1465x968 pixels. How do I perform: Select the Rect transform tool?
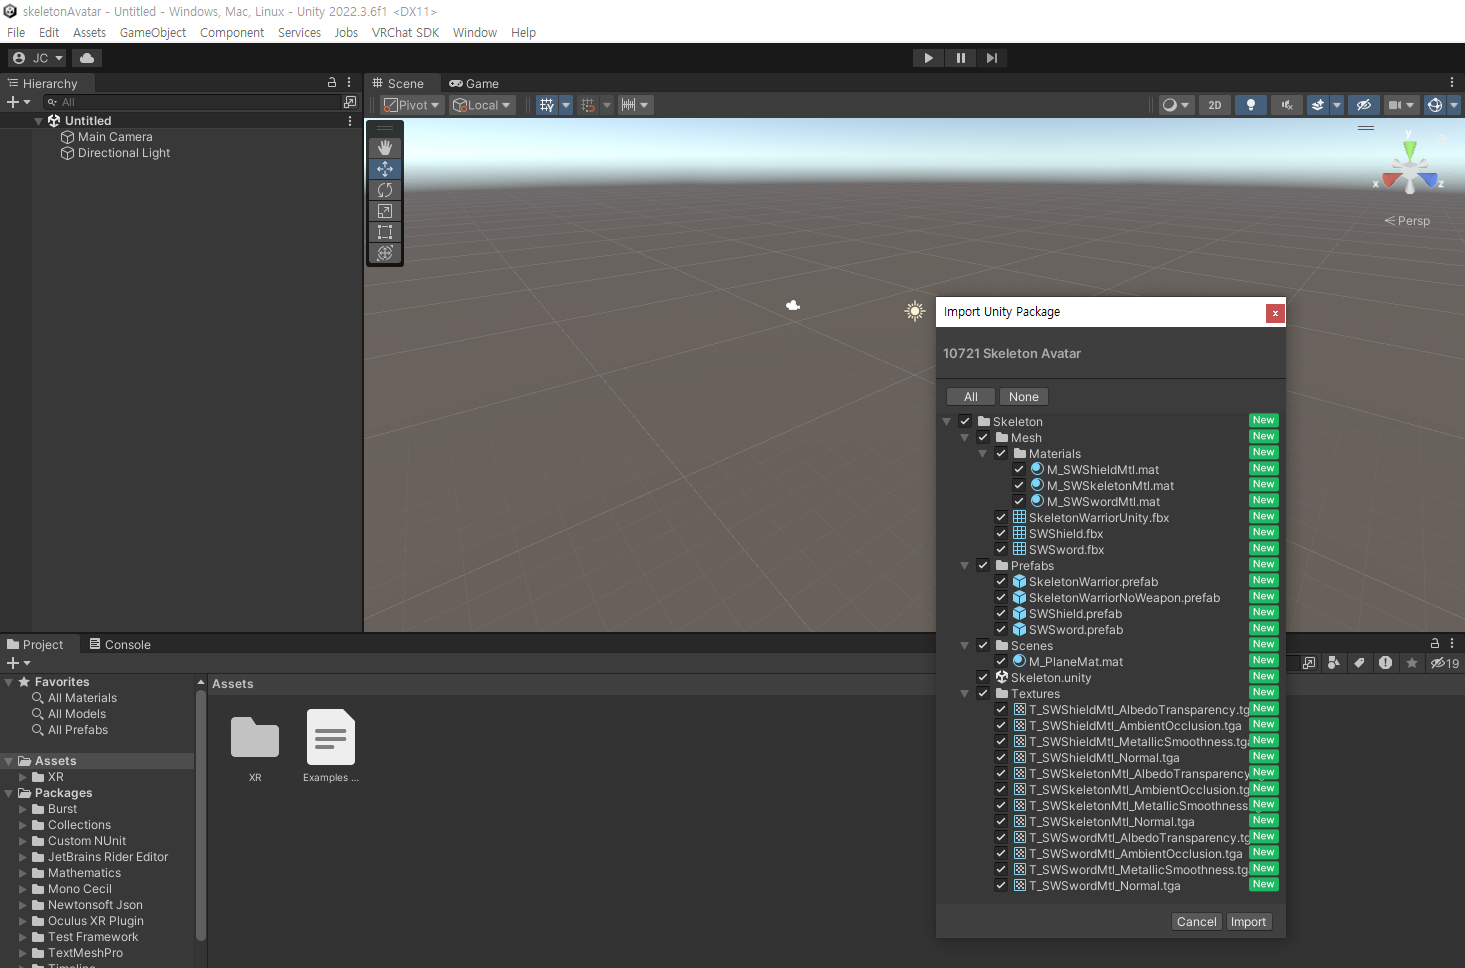[x=385, y=232]
